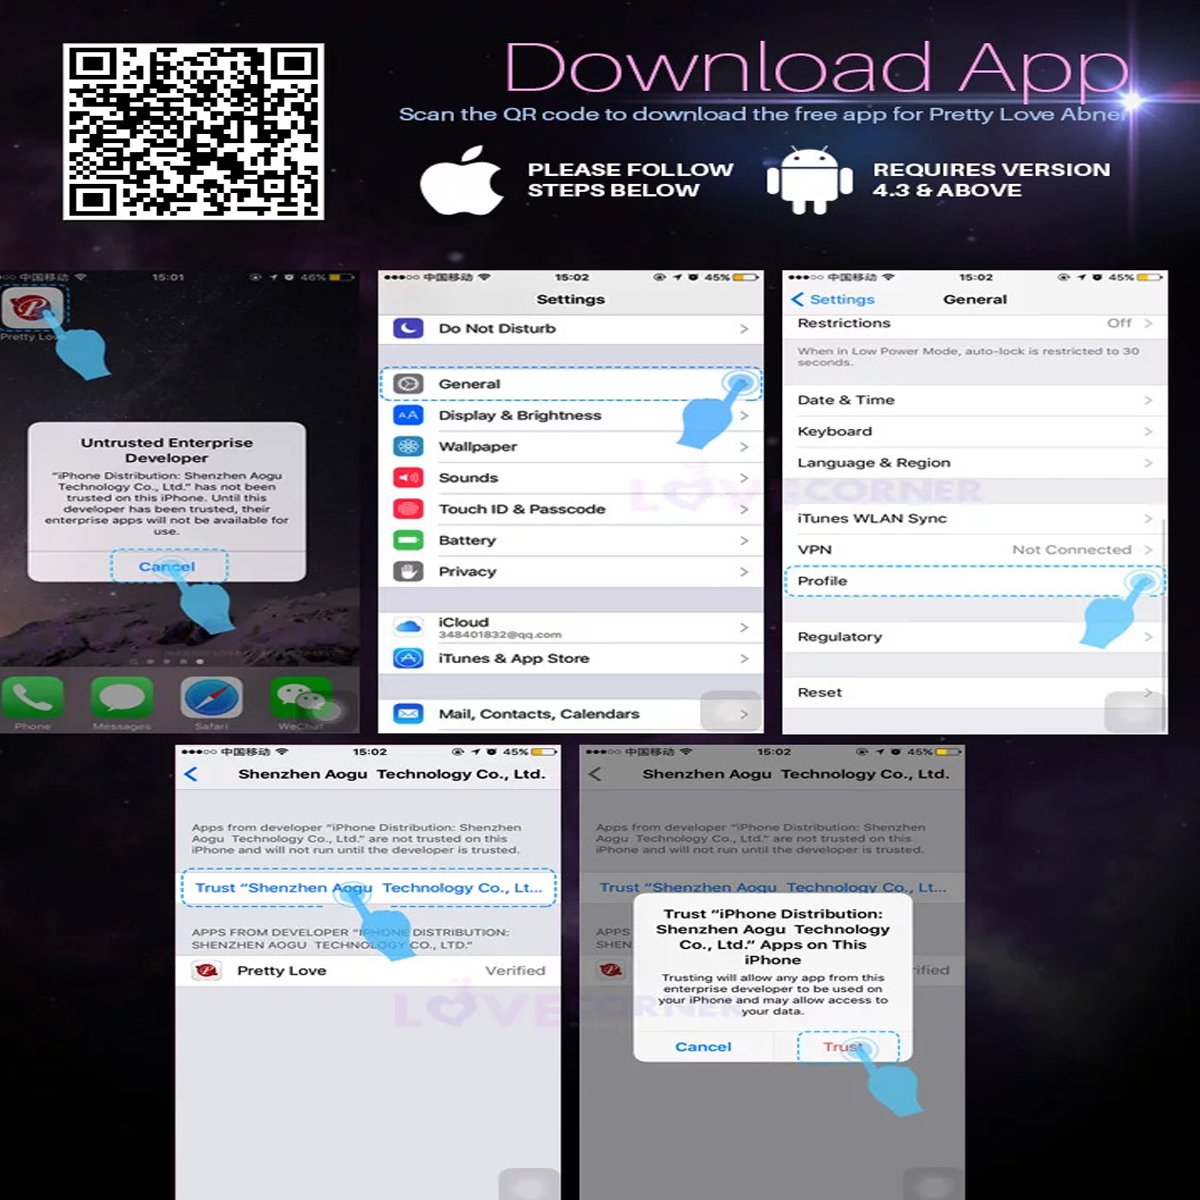Open the WeChat app in the dock
This screenshot has width=1200, height=1200.
coord(300,697)
